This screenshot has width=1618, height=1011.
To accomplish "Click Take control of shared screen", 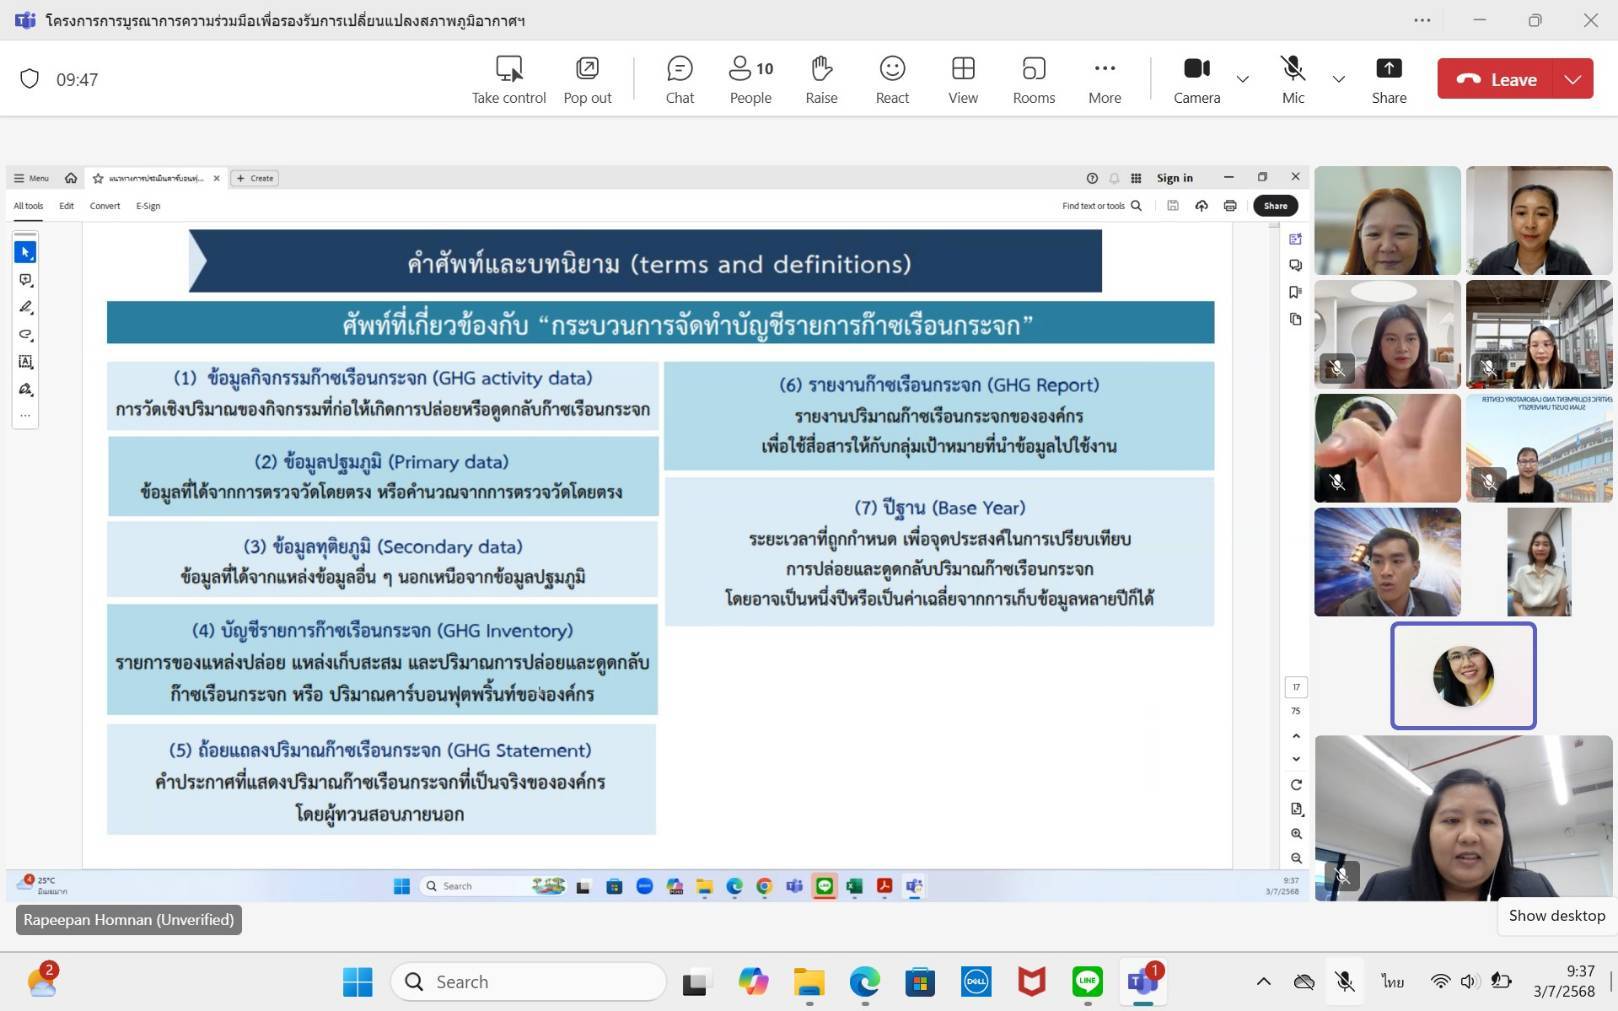I will 509,79.
